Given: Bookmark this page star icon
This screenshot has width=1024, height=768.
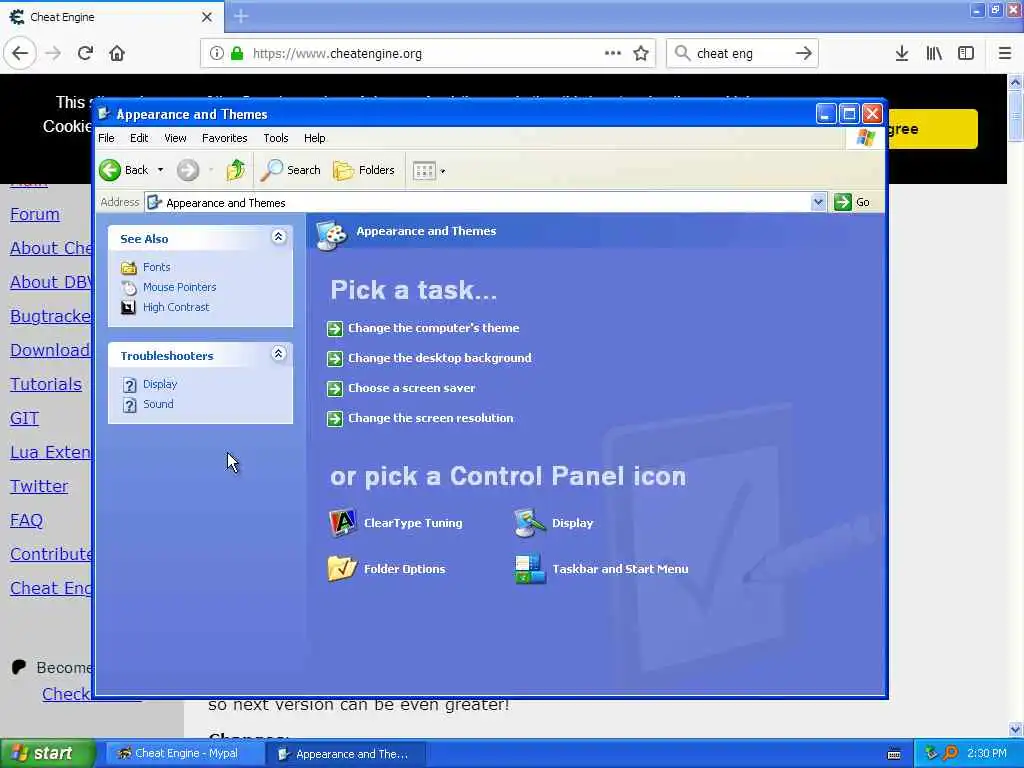Looking at the screenshot, I should pyautogui.click(x=641, y=54).
